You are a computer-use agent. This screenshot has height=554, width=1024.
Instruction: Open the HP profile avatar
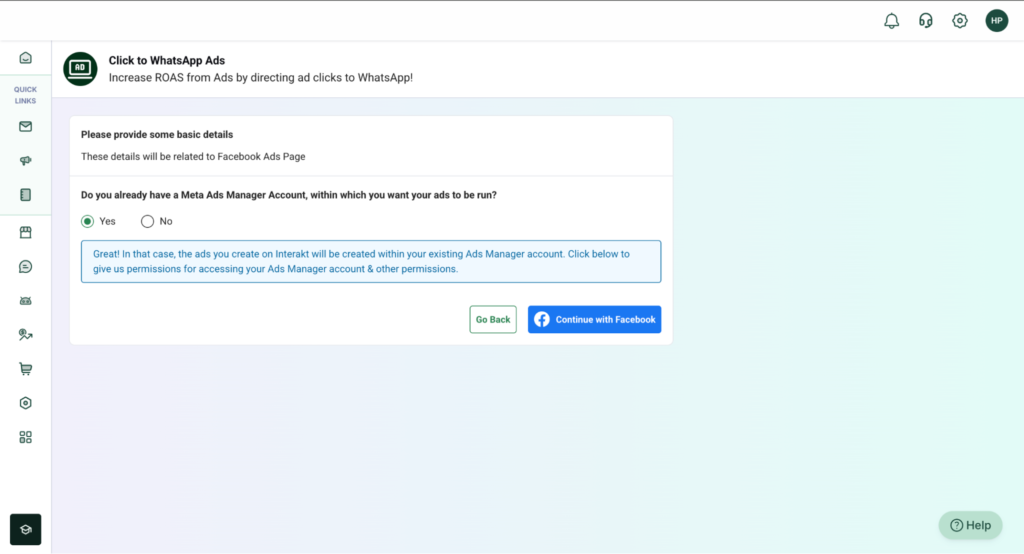997,21
